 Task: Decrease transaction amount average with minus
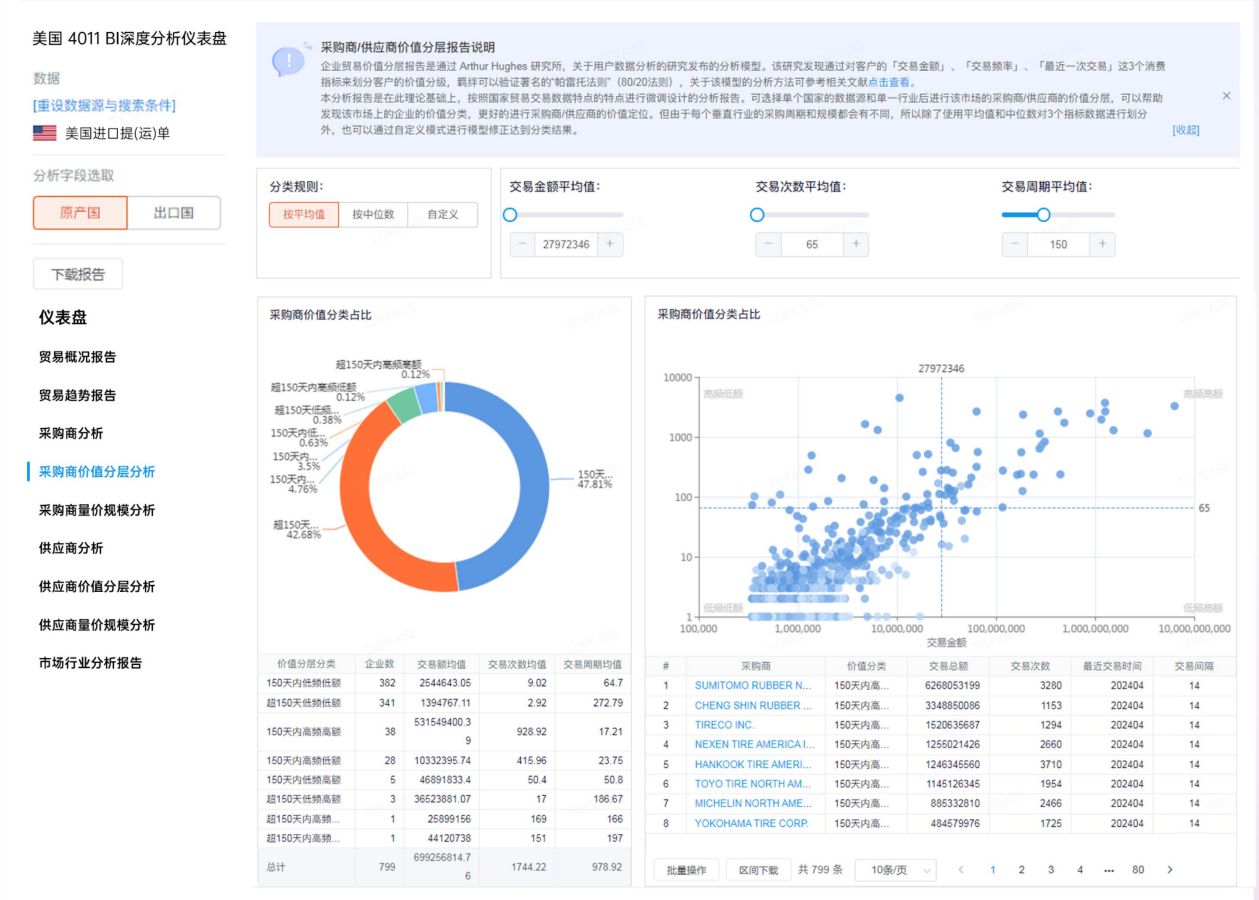click(522, 244)
